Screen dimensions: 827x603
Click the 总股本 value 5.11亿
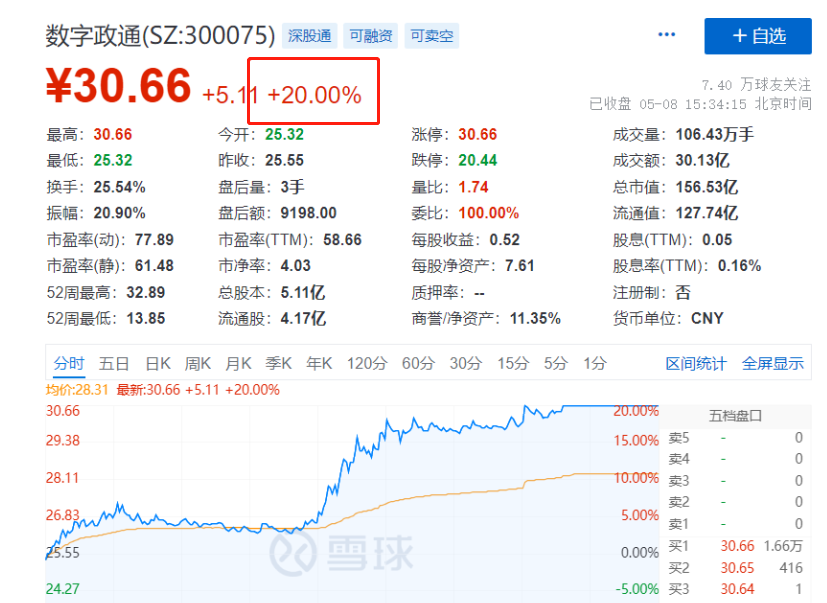[303, 293]
